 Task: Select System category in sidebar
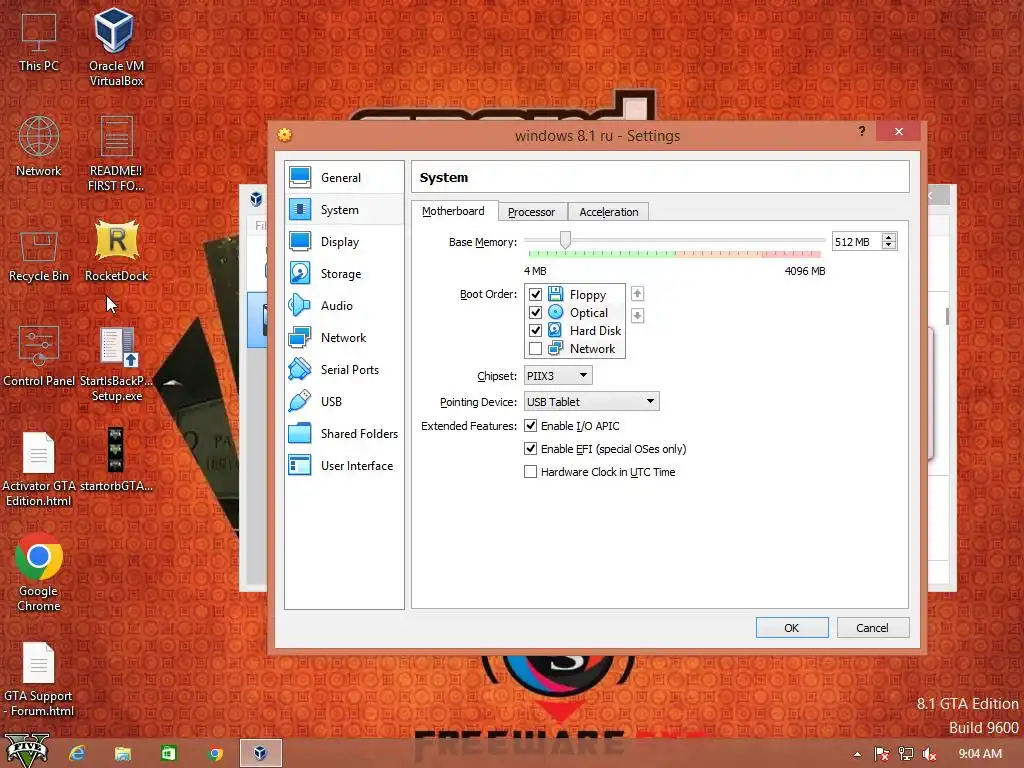(344, 210)
